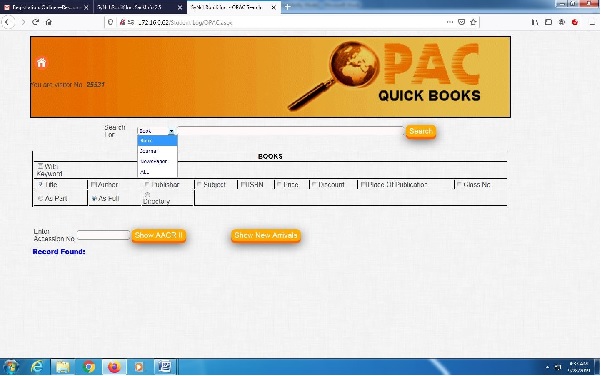Go to the OPAC home icon
Viewport: 601px width, 376px height.
coord(41,62)
